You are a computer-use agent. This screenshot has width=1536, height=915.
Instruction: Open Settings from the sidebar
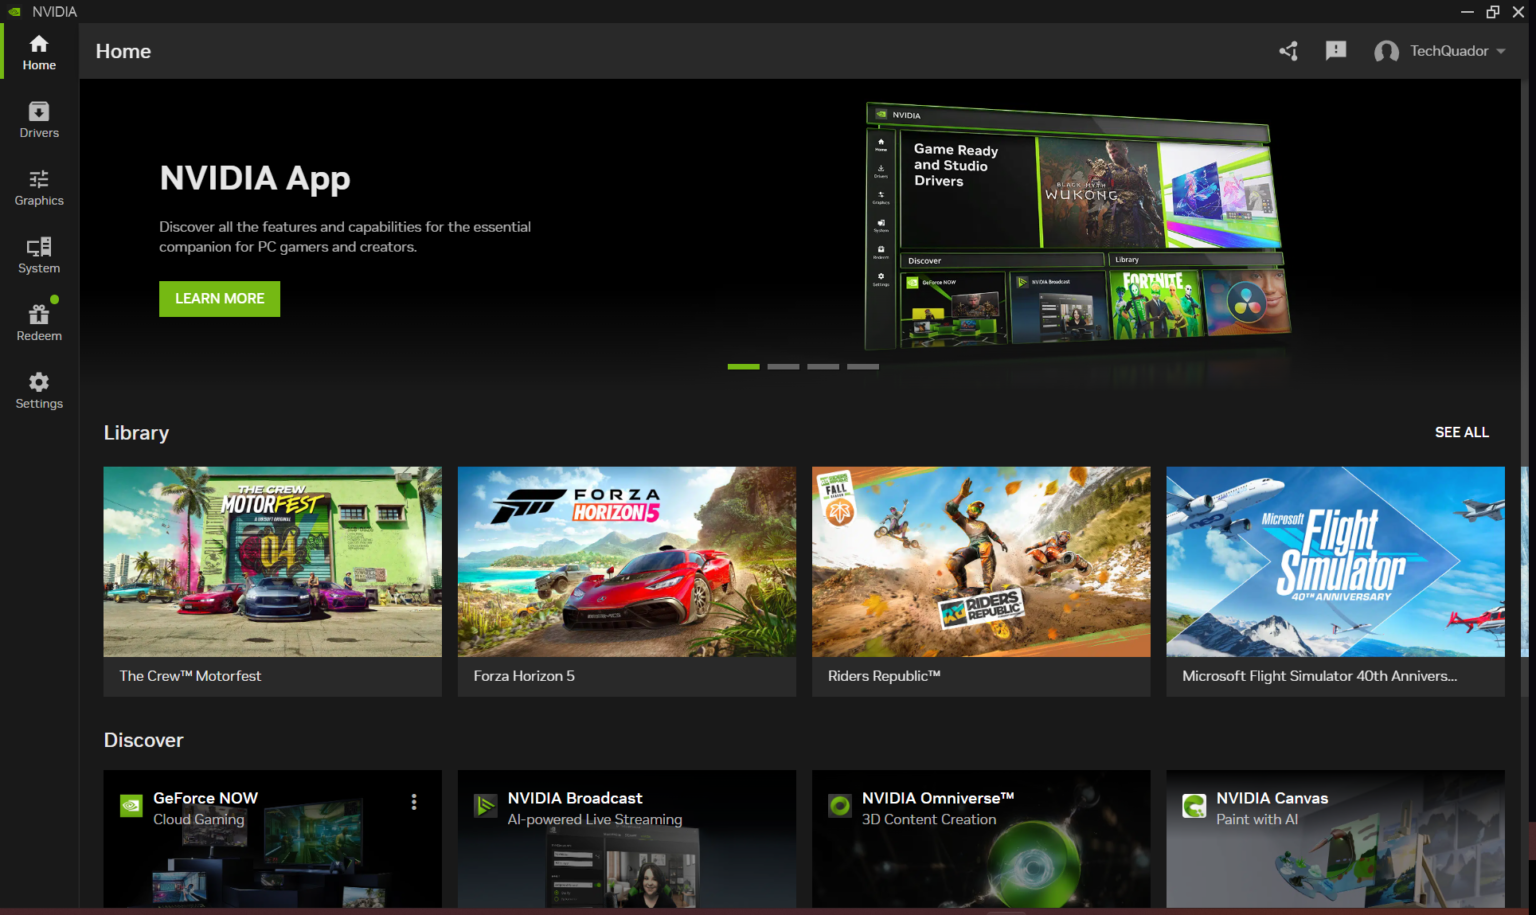click(39, 391)
